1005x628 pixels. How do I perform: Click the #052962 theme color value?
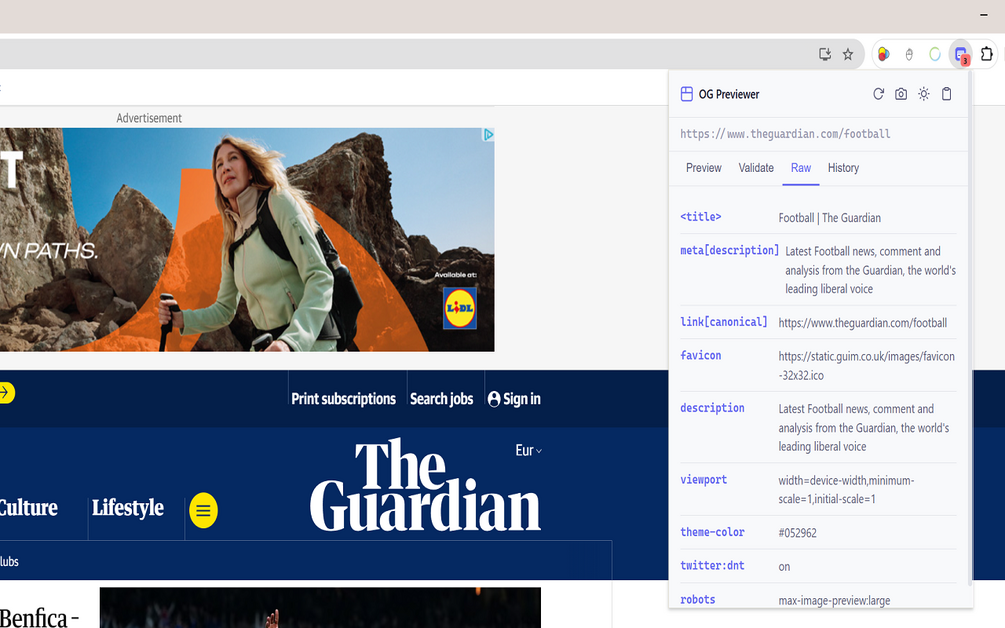(797, 533)
